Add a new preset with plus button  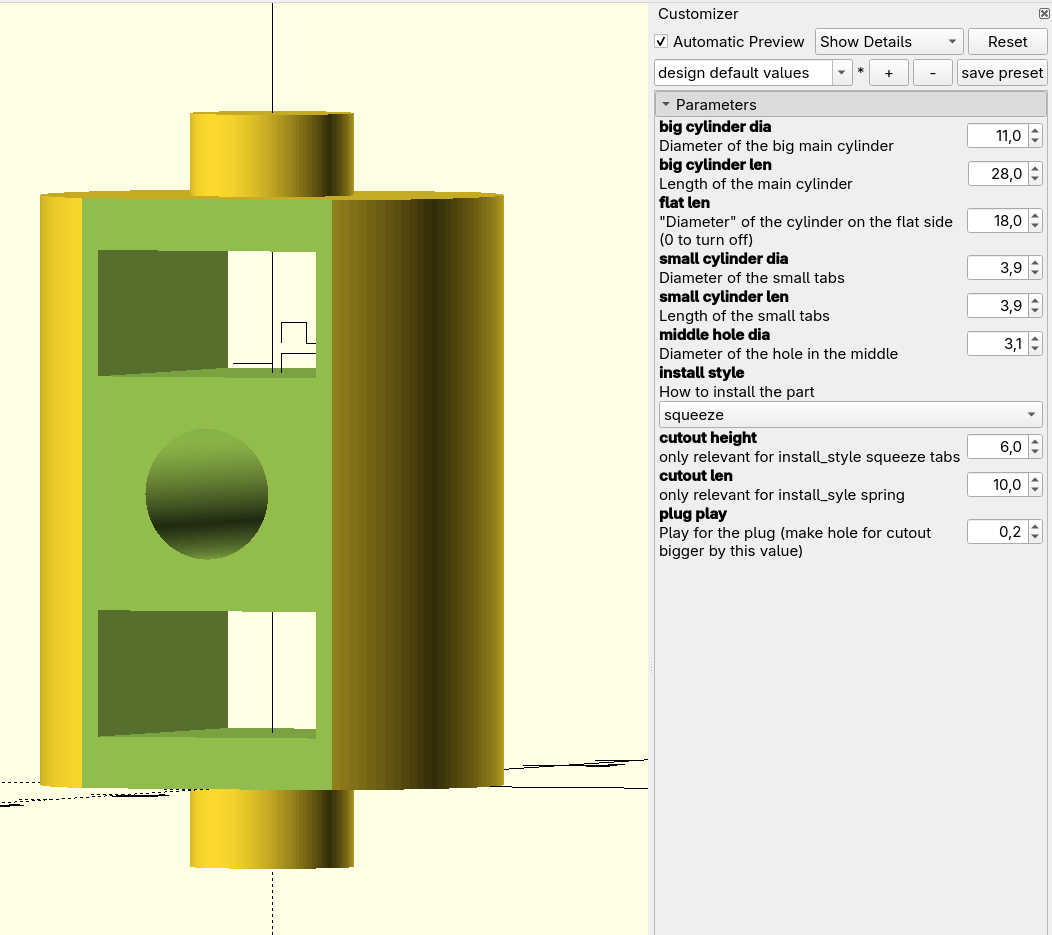click(889, 72)
